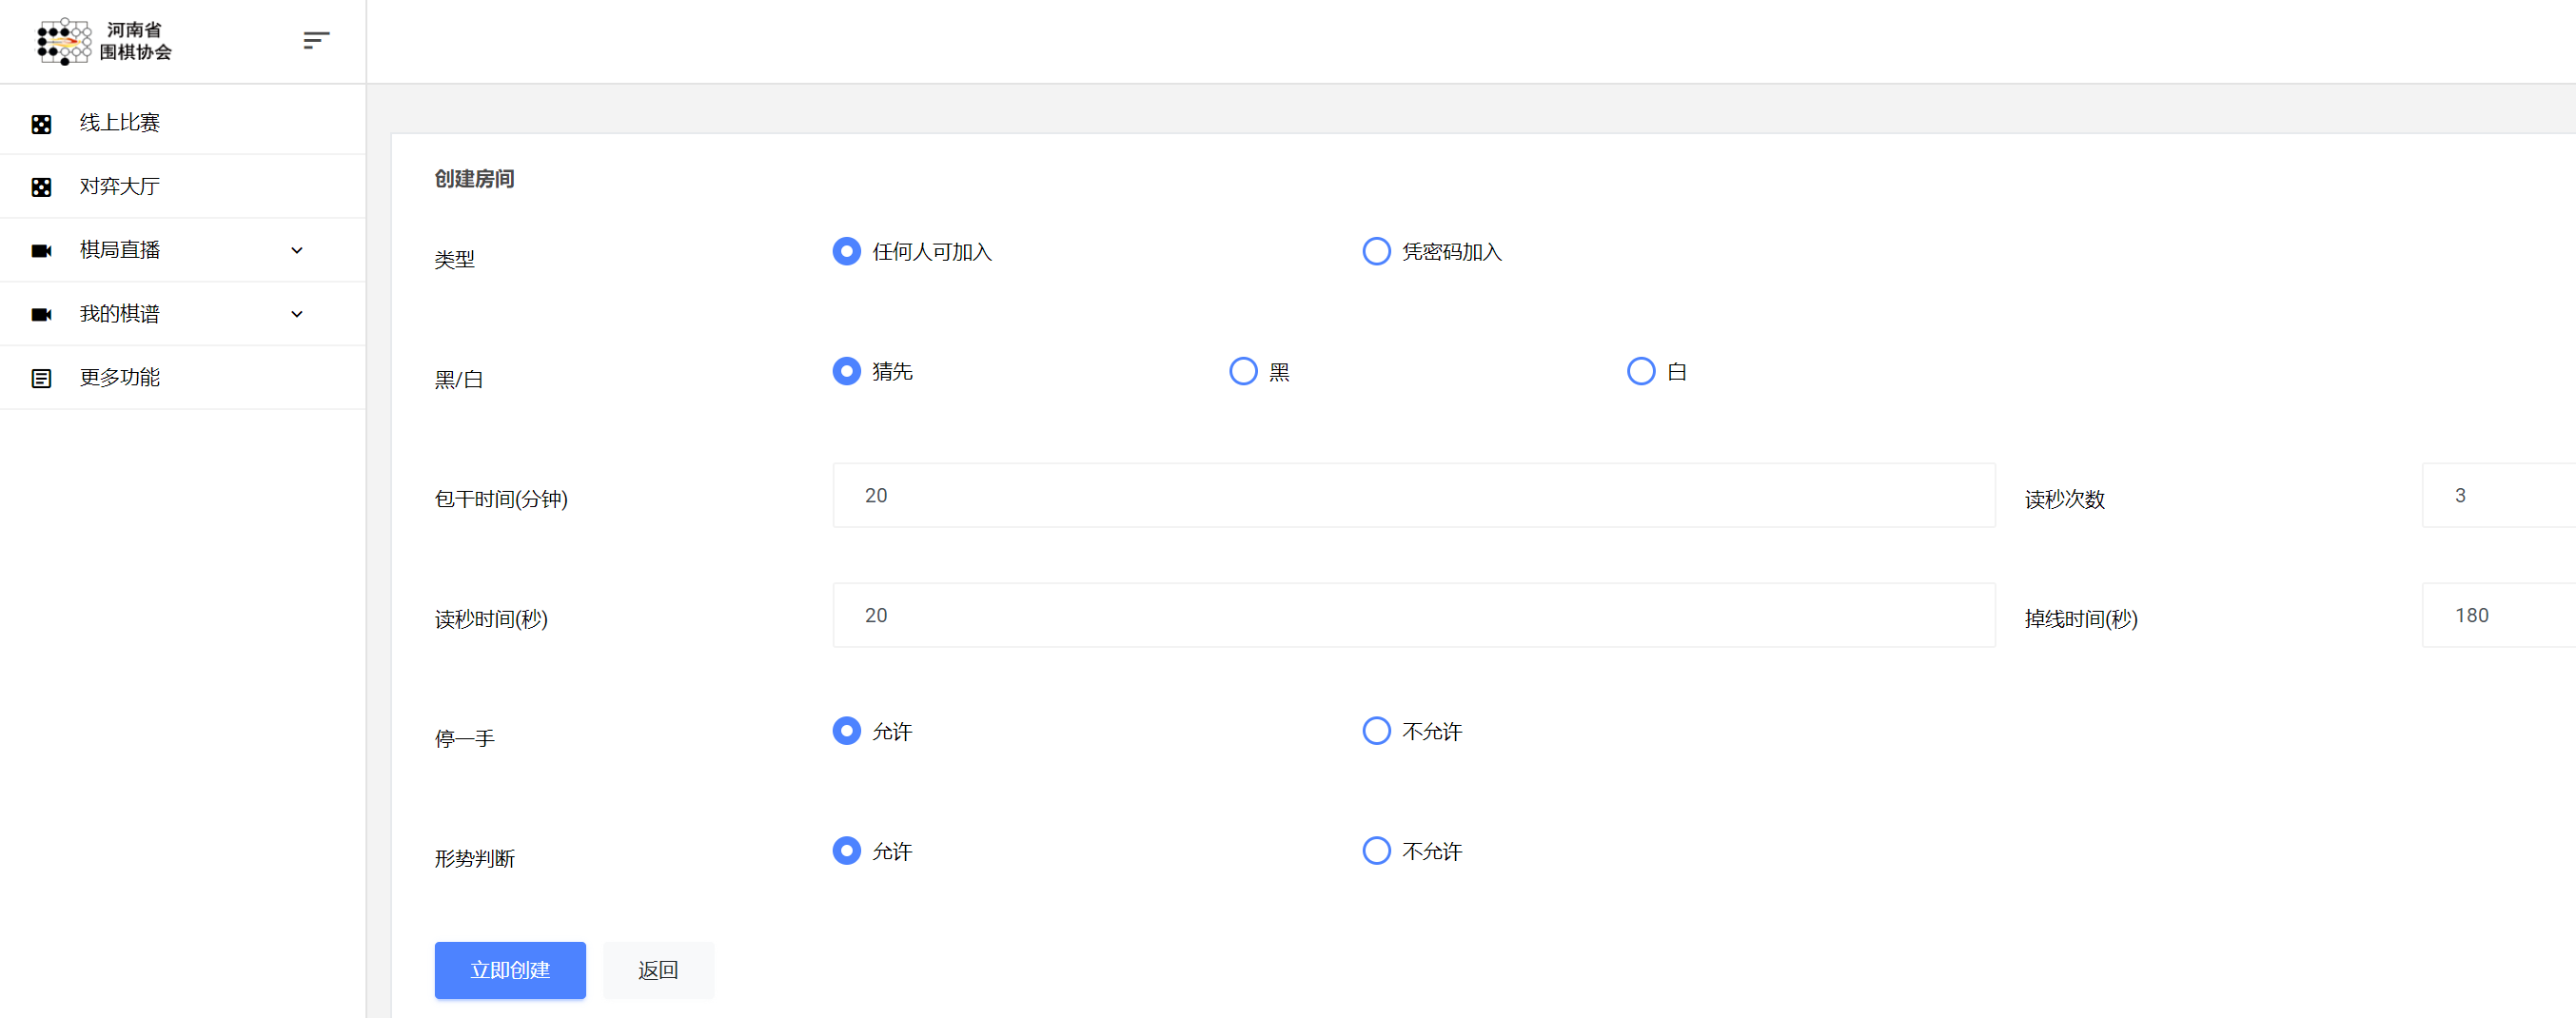Screen dimensions: 2576x1018
Task: Focus the 包干时间(分钟) input field
Action: (1413, 495)
